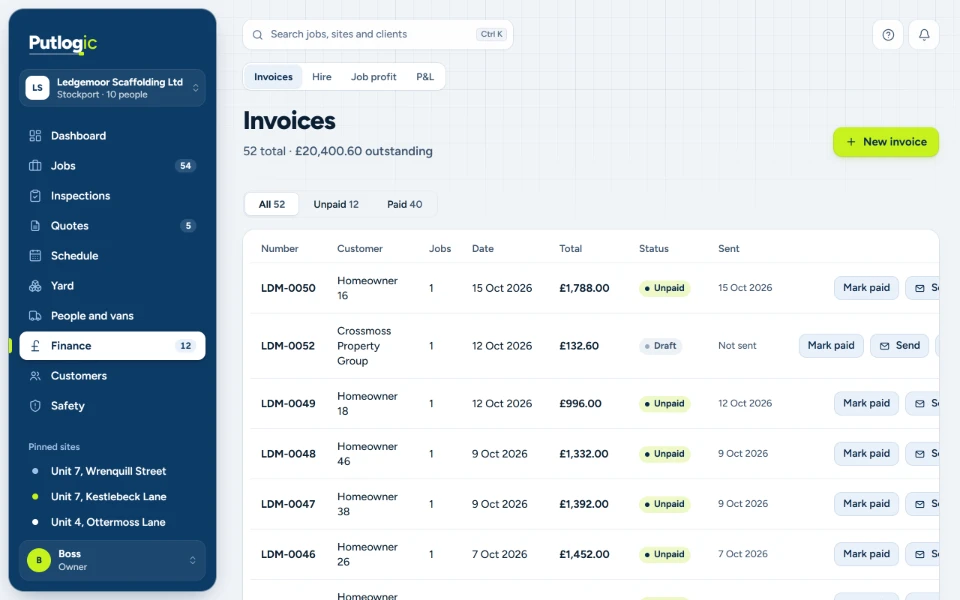Image resolution: width=960 pixels, height=600 pixels.
Task: Expand the Ledgemoor Scaffolding Ltd company switcher
Action: click(x=113, y=88)
